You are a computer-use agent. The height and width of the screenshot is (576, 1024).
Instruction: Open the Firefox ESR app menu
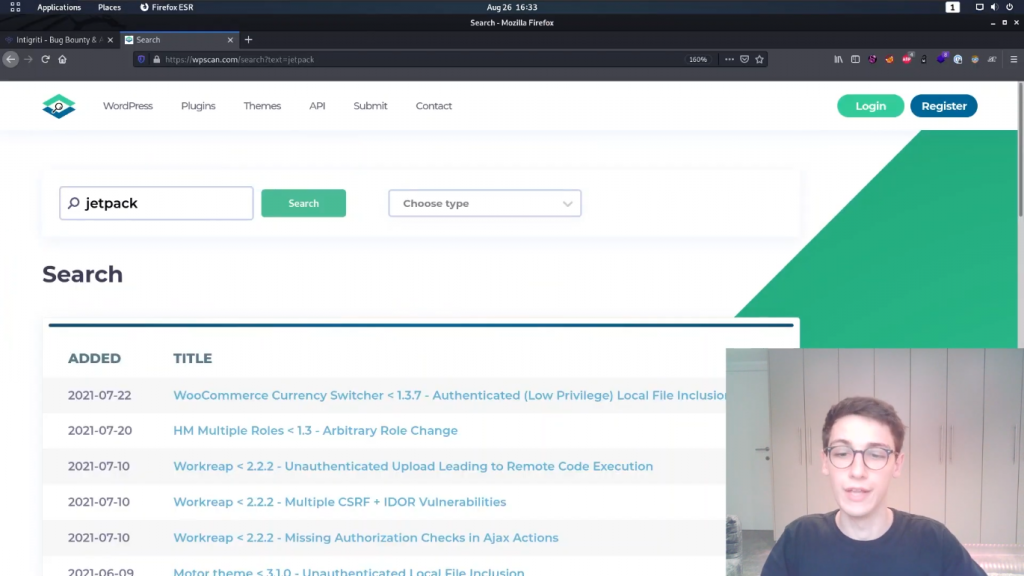[x=167, y=7]
